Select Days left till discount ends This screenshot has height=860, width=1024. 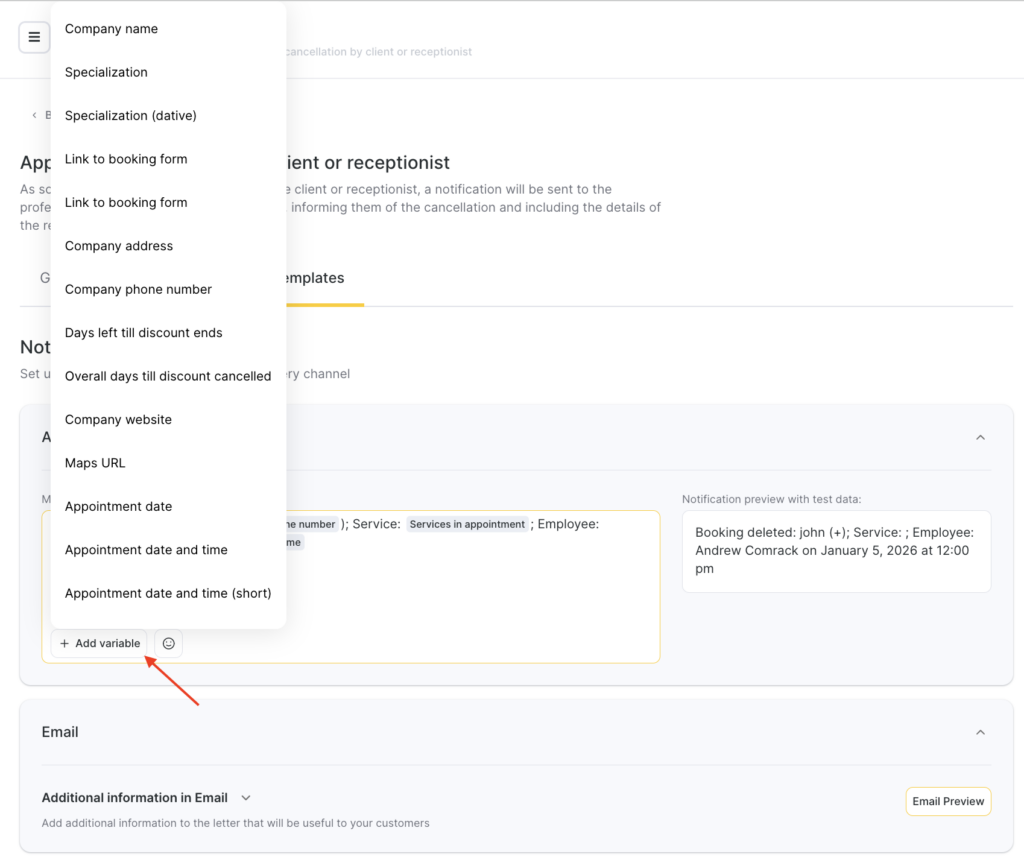tap(144, 333)
